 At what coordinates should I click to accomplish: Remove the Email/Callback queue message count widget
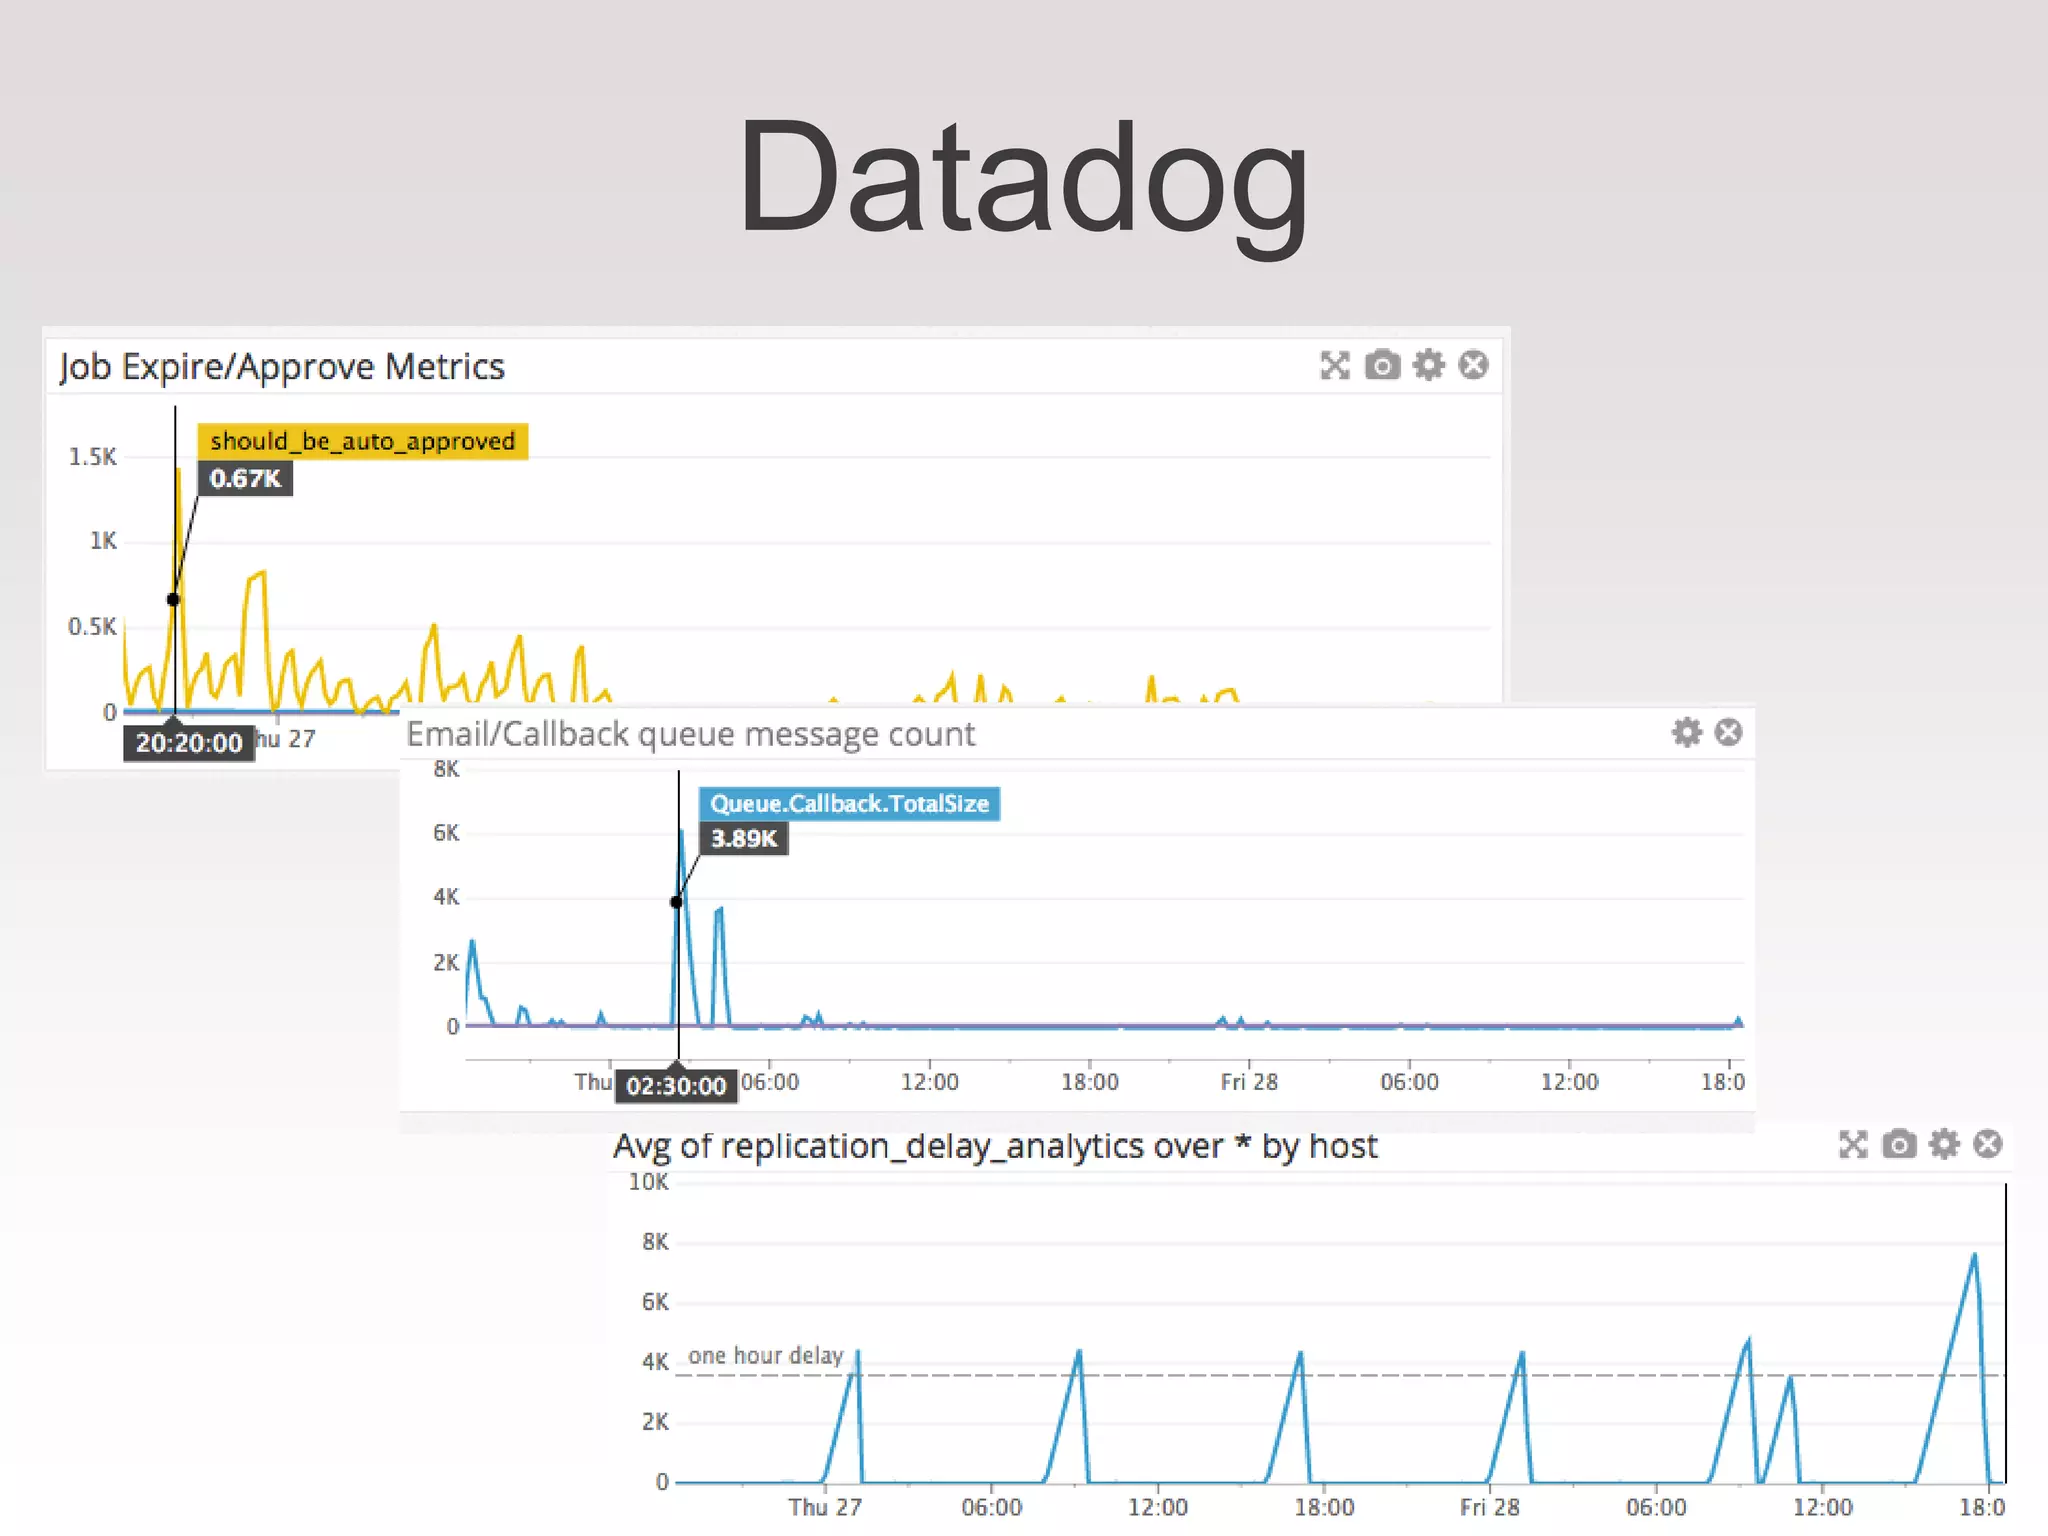(1728, 732)
